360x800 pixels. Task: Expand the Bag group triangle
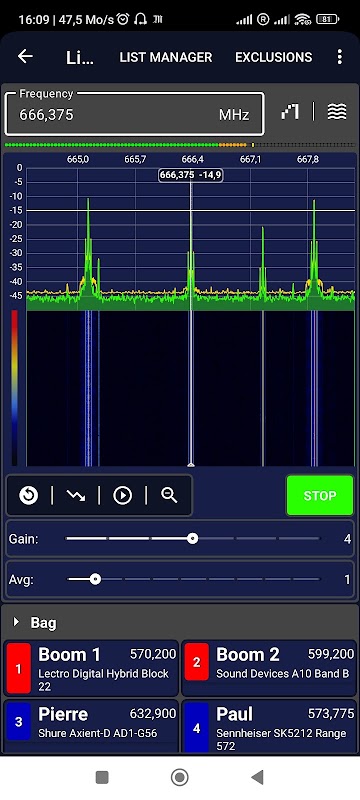[x=16, y=622]
